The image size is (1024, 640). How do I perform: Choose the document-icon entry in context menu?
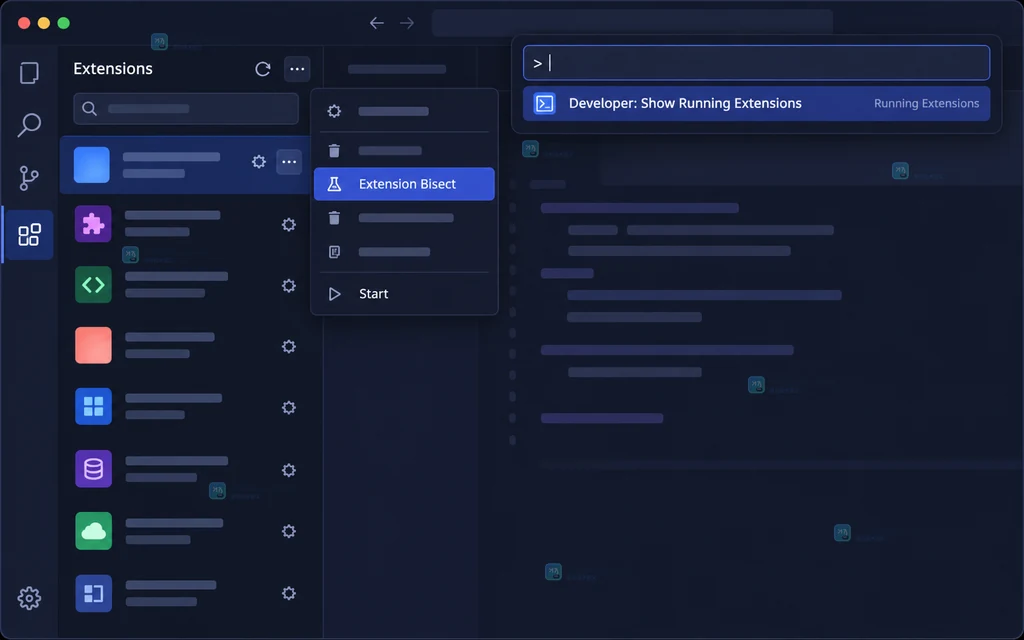pos(404,252)
